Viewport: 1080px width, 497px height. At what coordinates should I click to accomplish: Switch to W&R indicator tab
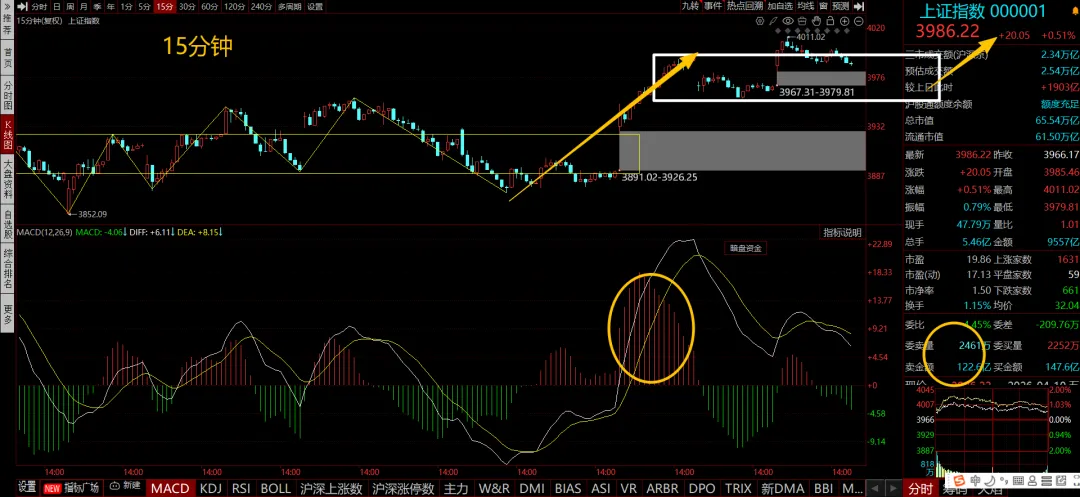(x=494, y=487)
